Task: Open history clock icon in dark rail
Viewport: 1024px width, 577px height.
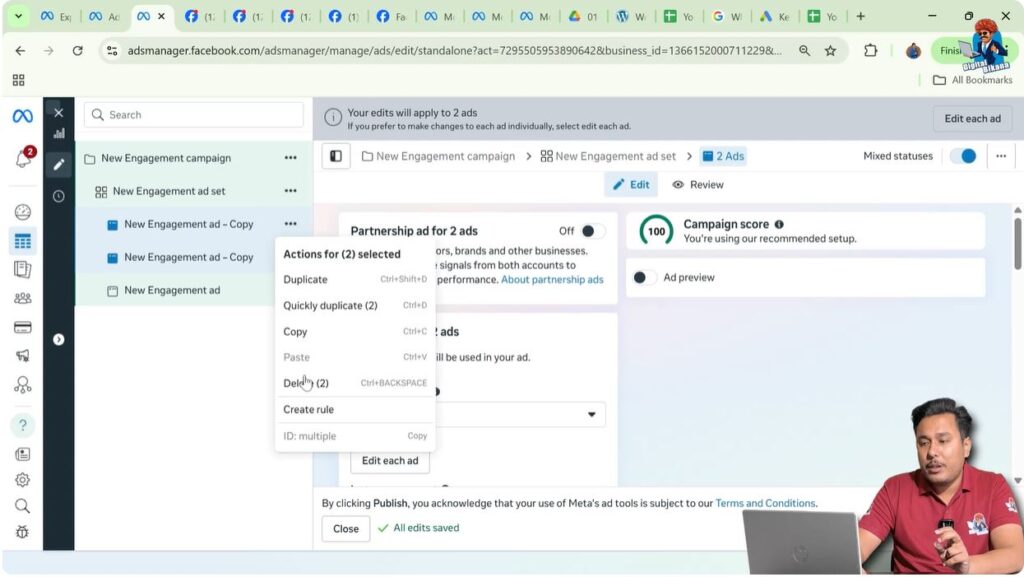Action: click(59, 196)
